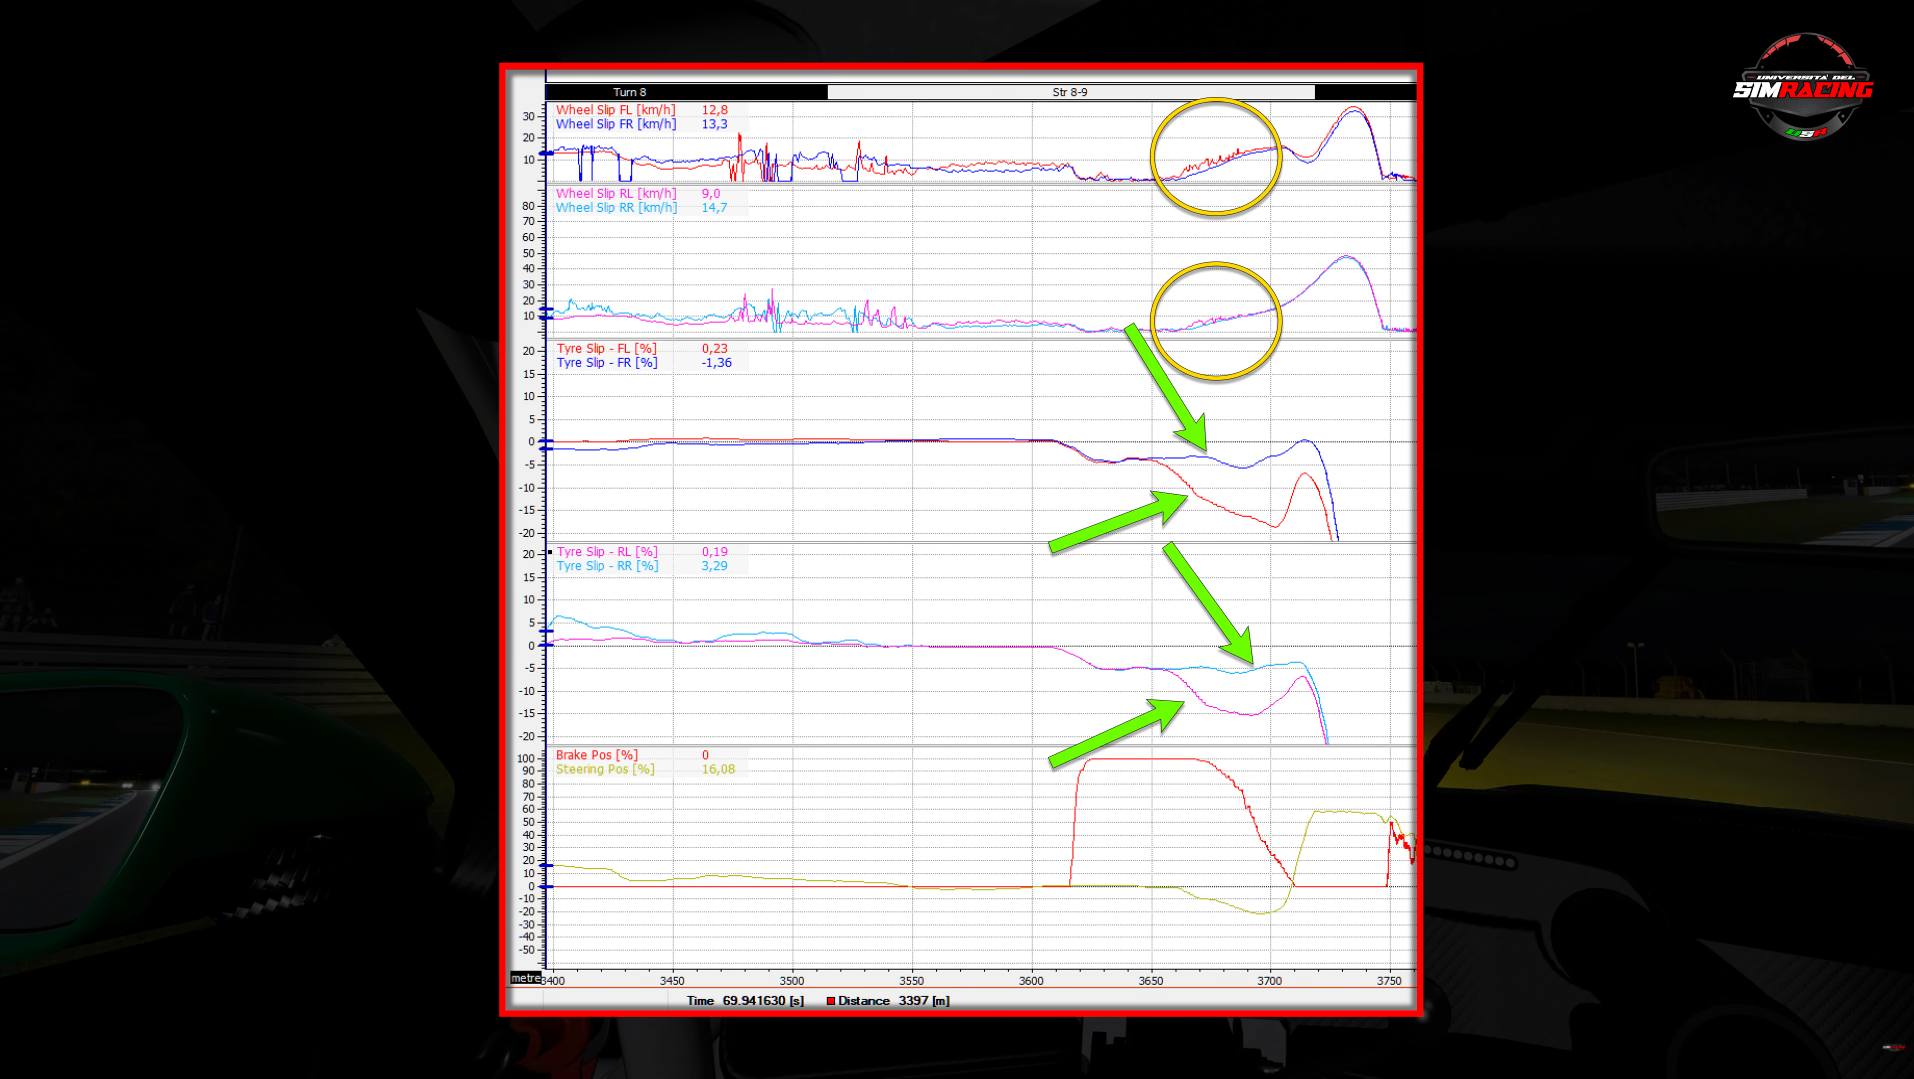Click the Wheel Slip RR channel label
The height and width of the screenshot is (1079, 1914).
[616, 208]
